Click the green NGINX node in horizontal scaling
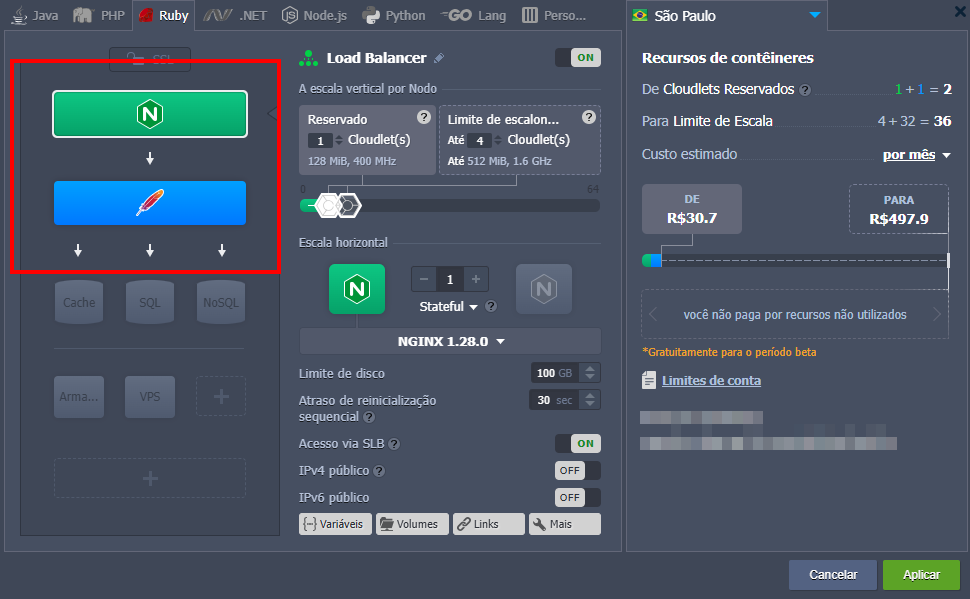Image resolution: width=970 pixels, height=599 pixels. pos(357,289)
